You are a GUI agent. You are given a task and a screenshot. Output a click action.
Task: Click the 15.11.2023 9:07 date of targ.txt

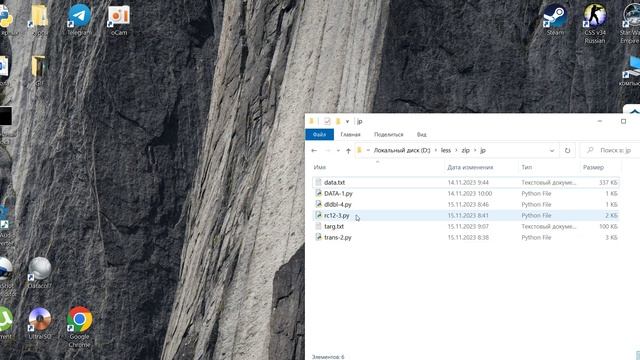point(468,227)
